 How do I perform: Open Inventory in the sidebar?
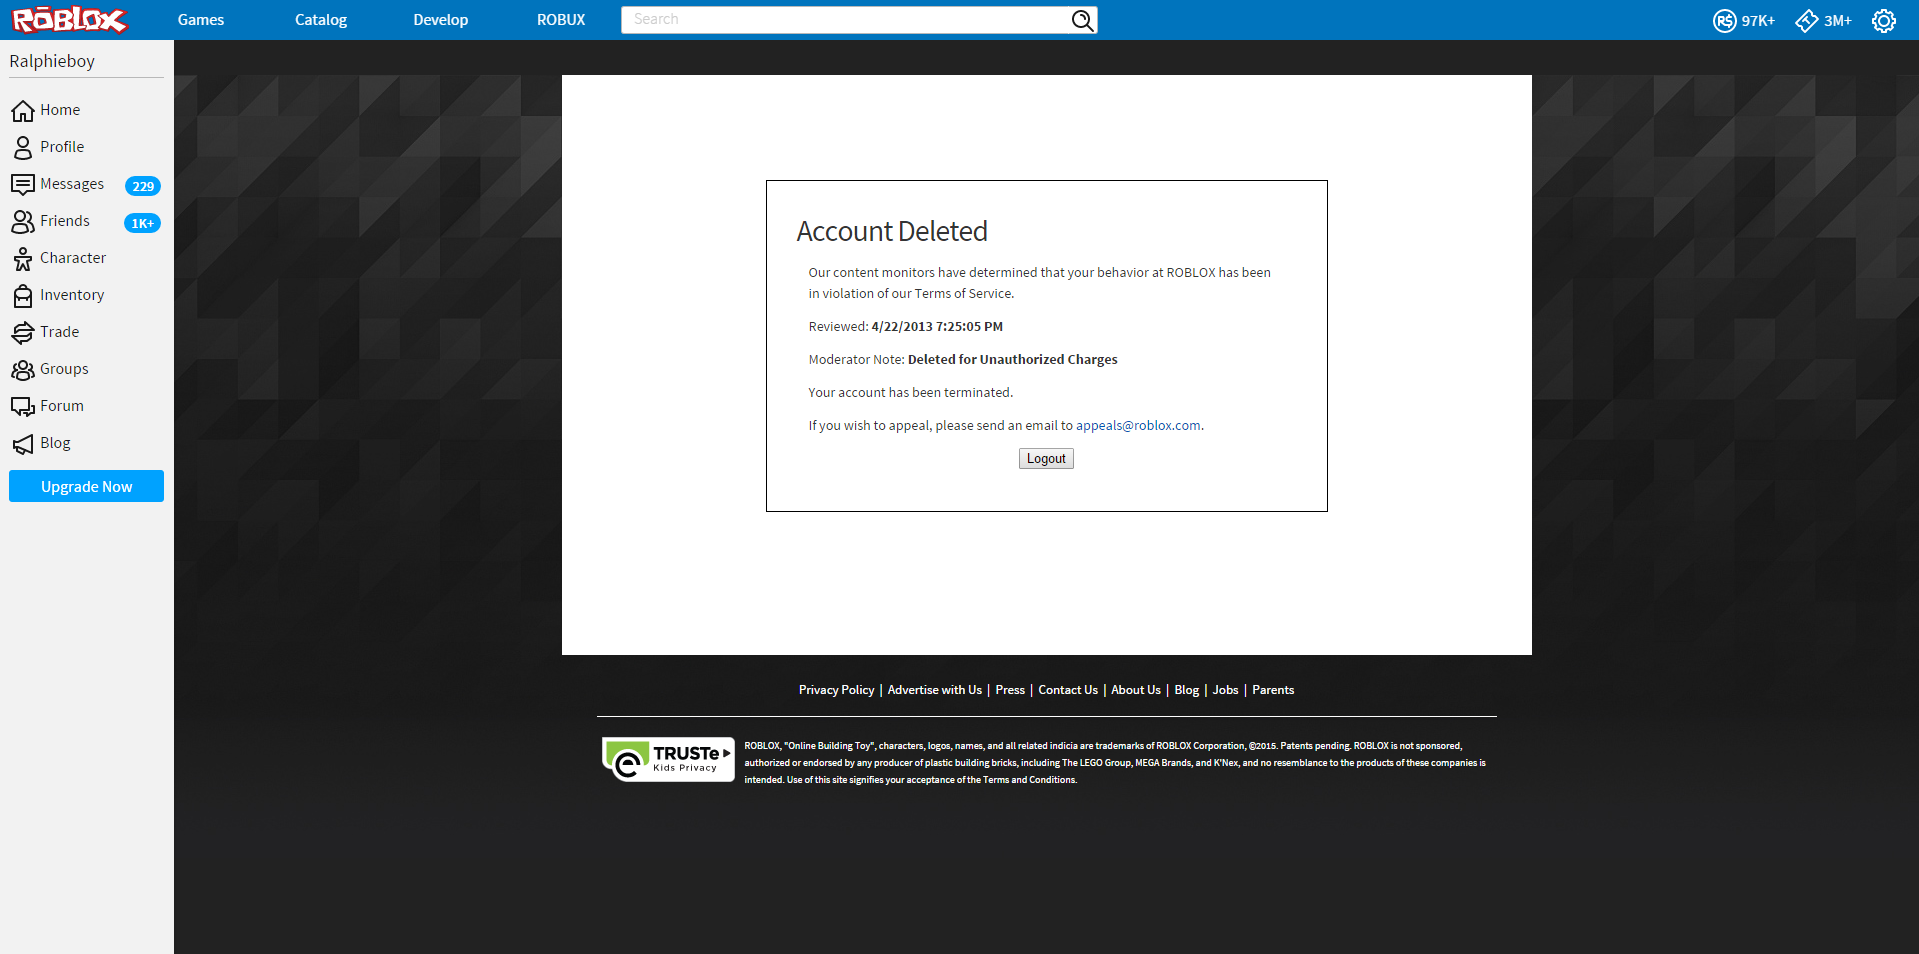tap(72, 295)
